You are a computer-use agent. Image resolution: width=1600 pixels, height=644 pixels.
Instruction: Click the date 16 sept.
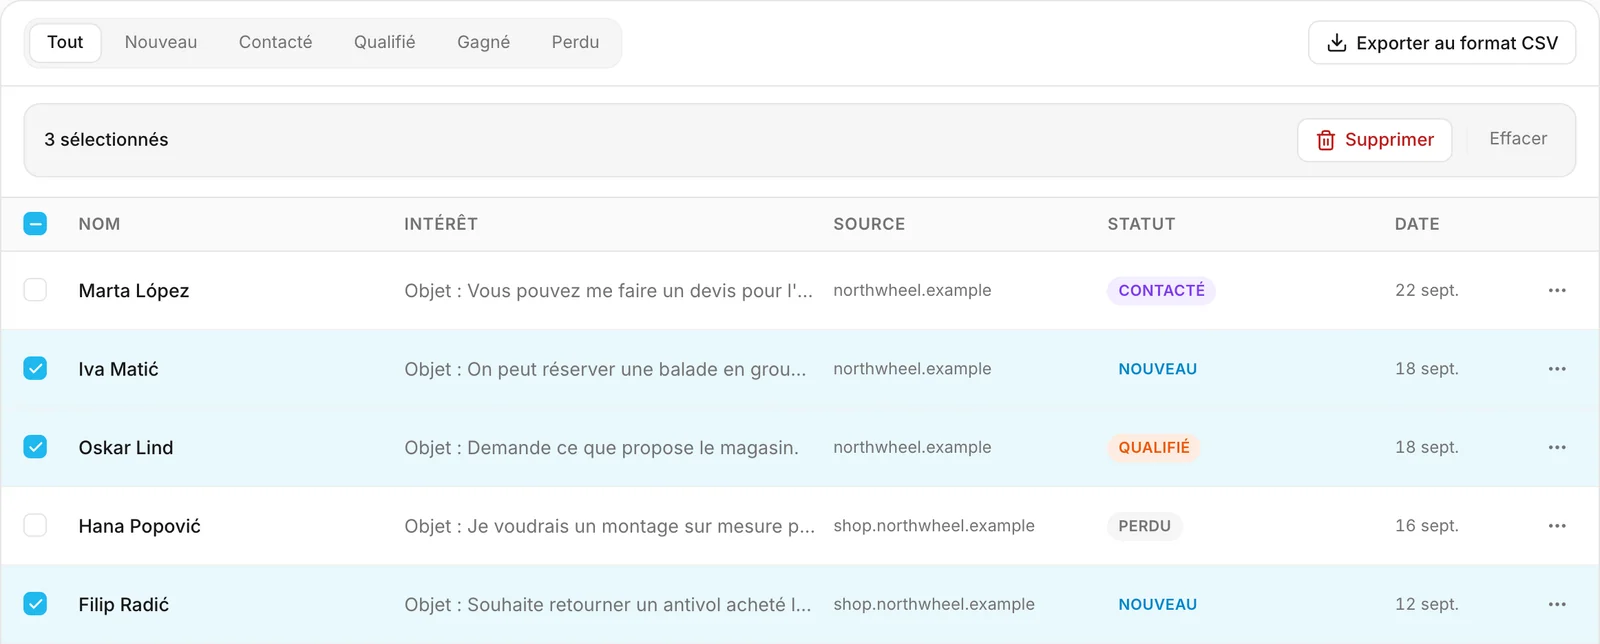click(x=1427, y=526)
